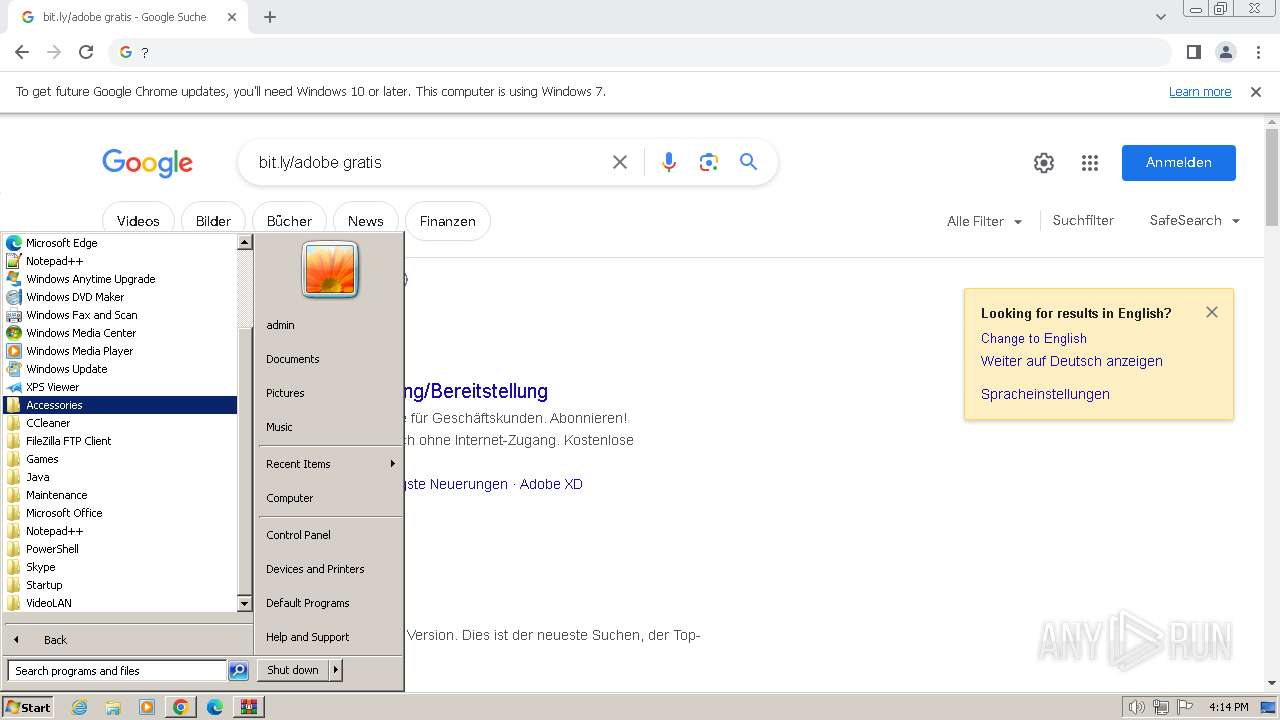Image resolution: width=1280 pixels, height=720 pixels.
Task: Select the Bilder search filter
Action: [x=213, y=221]
